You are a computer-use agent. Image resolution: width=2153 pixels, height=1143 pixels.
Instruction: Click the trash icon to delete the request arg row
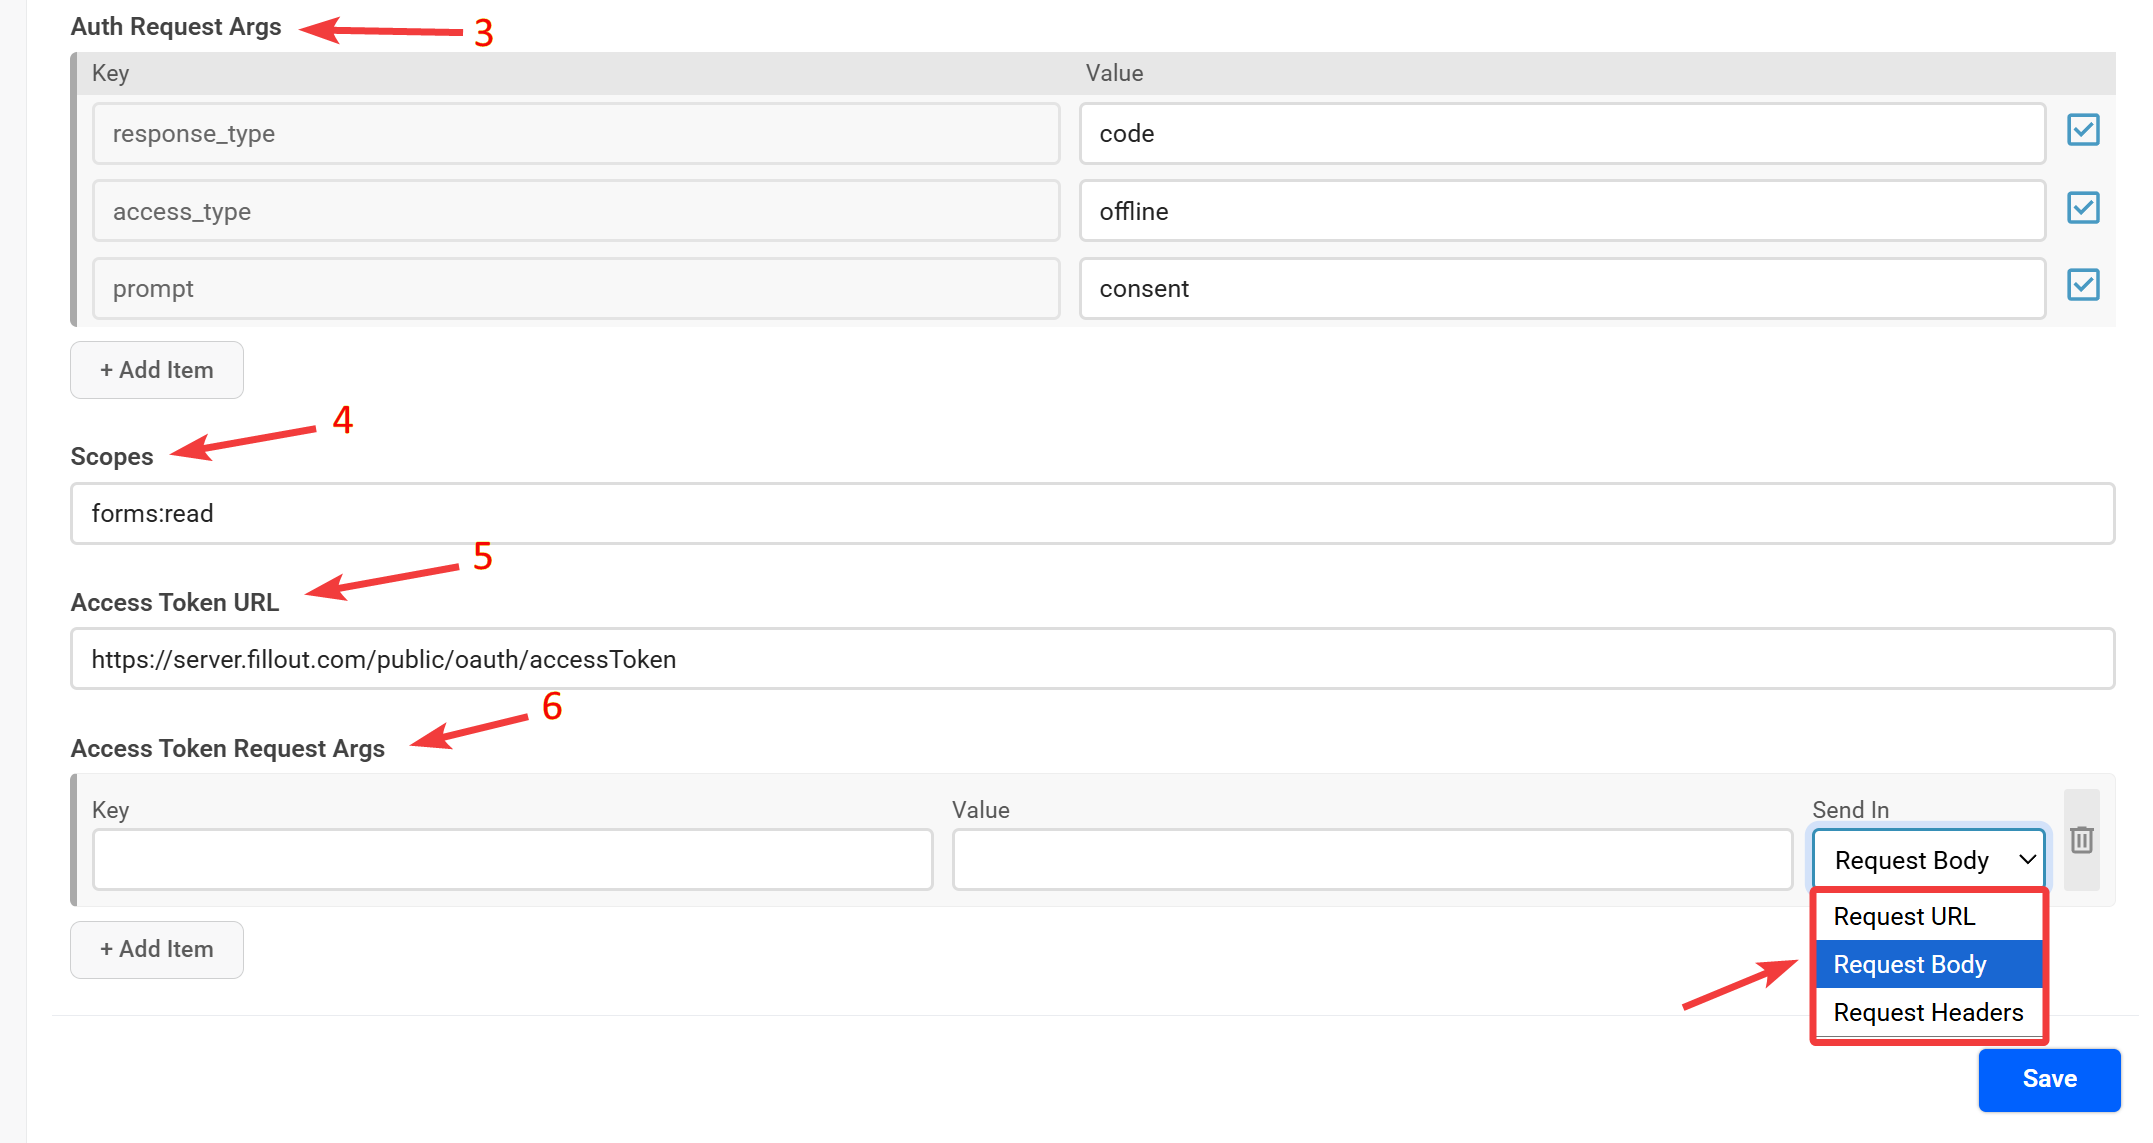(2082, 841)
